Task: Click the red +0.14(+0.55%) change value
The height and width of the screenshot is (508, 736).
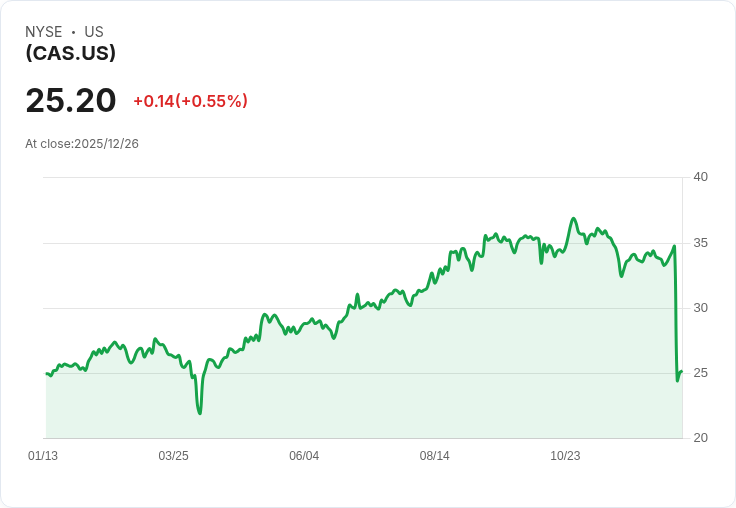Action: [190, 101]
